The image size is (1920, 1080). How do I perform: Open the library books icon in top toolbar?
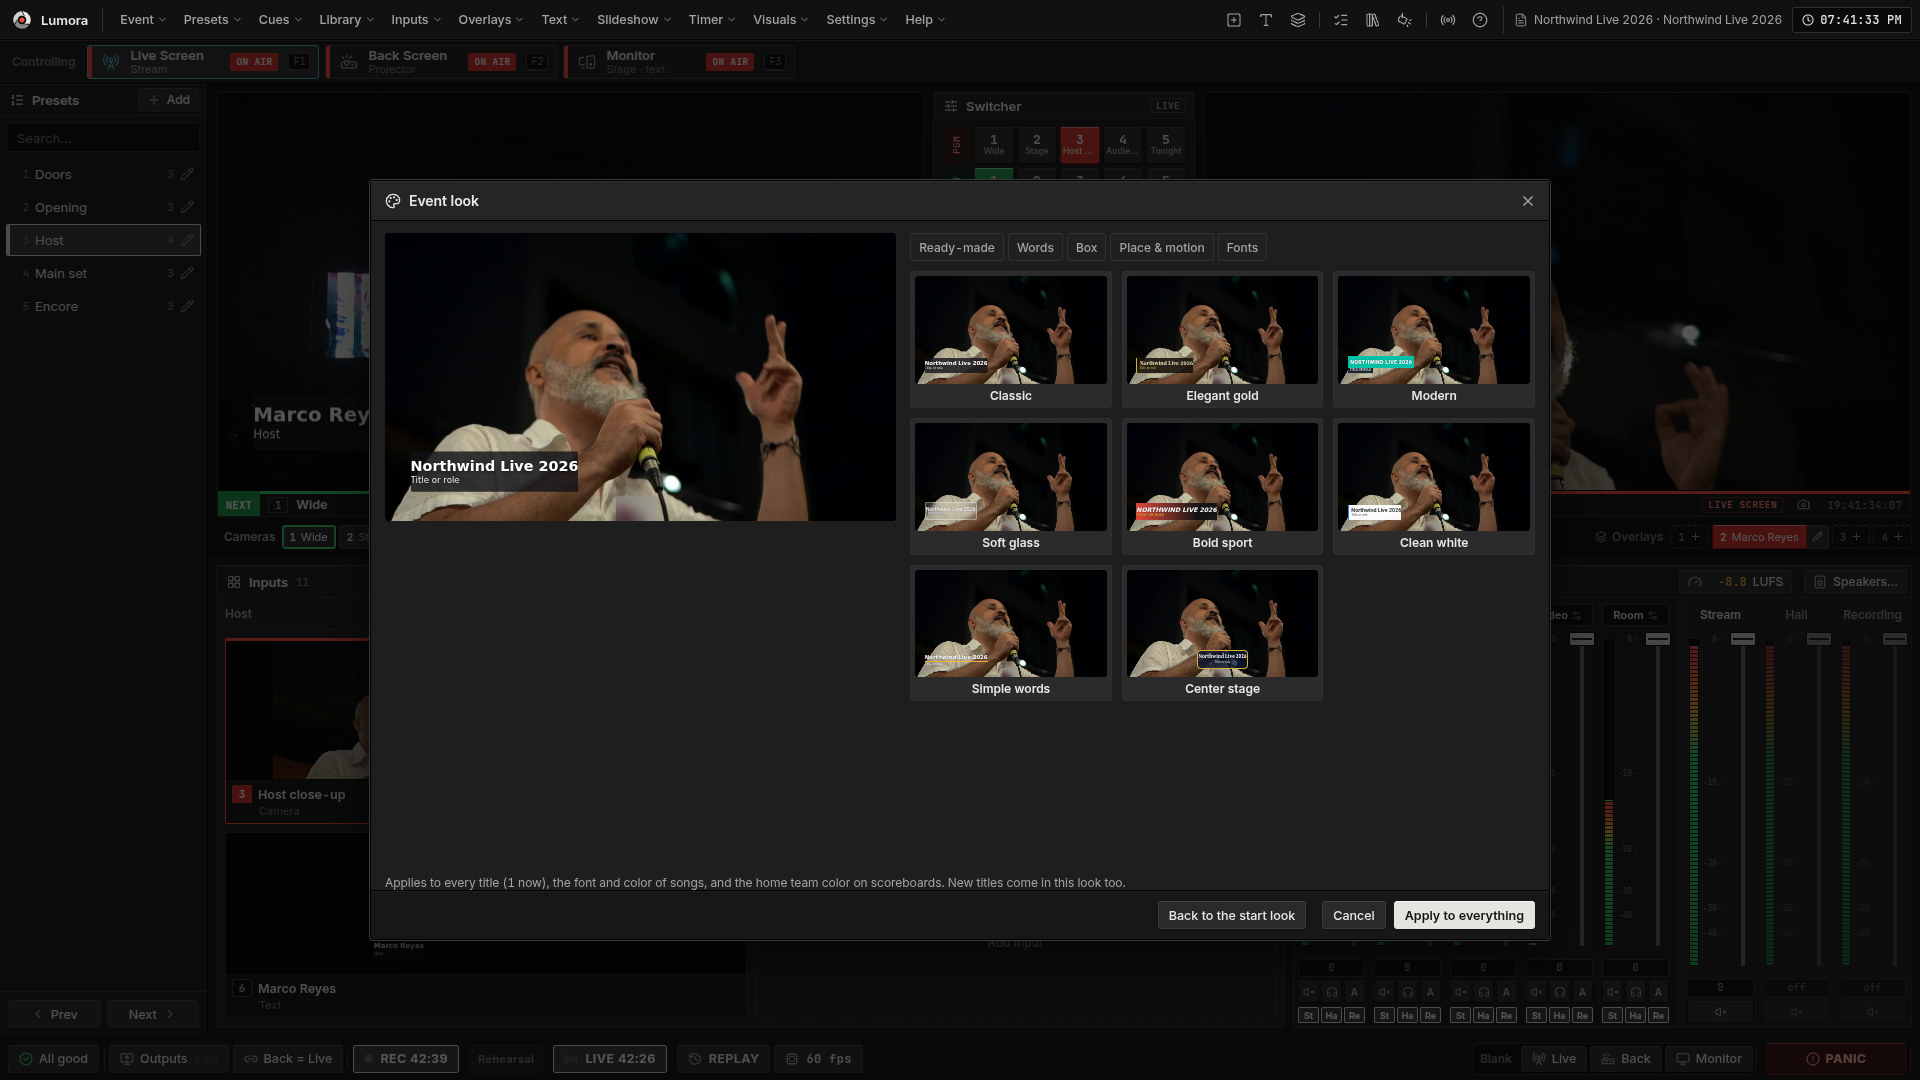(x=1373, y=20)
